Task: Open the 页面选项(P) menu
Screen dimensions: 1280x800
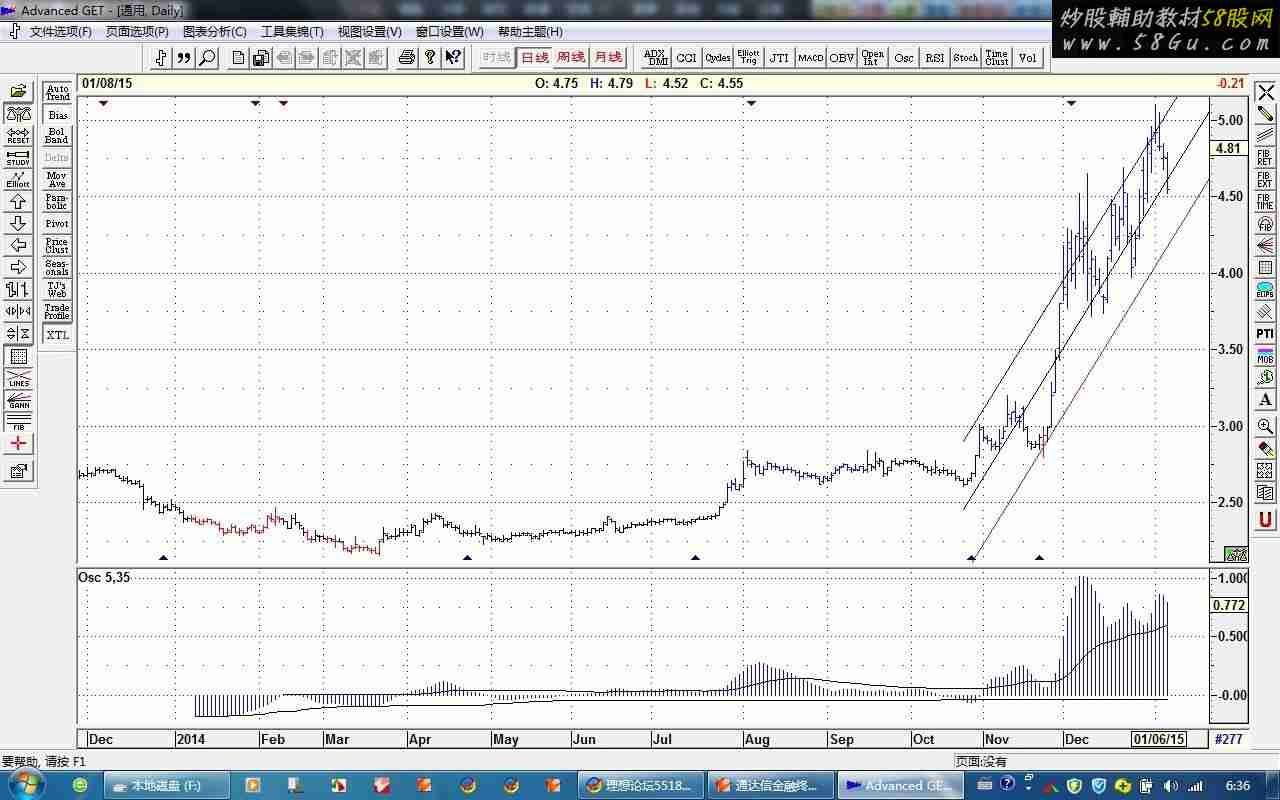Action: [x=138, y=32]
